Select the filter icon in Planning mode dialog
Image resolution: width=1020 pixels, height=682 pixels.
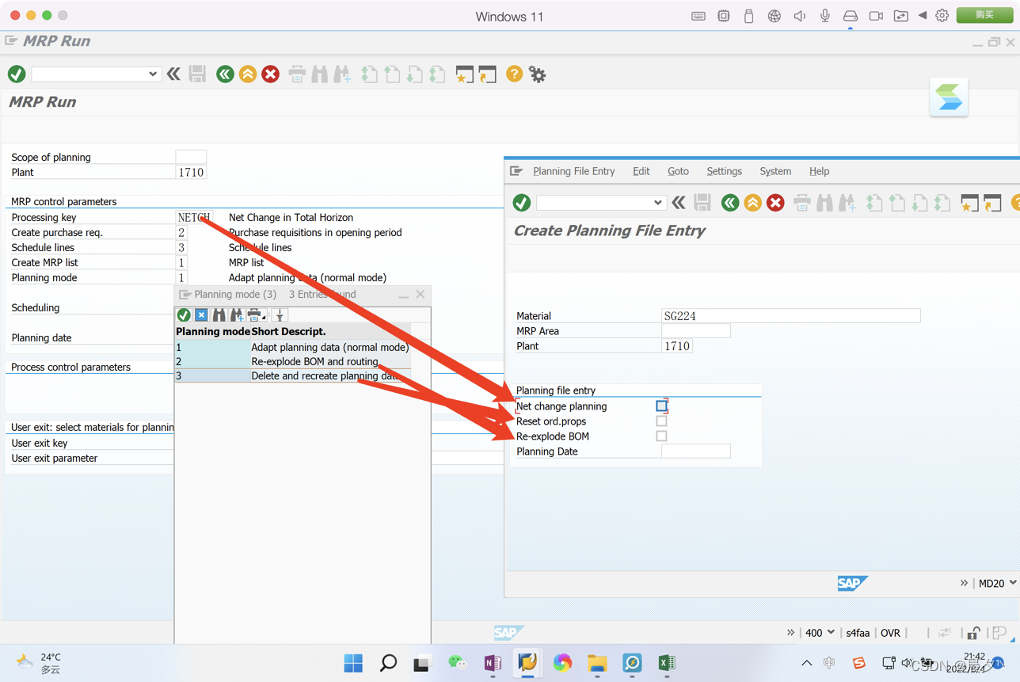point(279,315)
